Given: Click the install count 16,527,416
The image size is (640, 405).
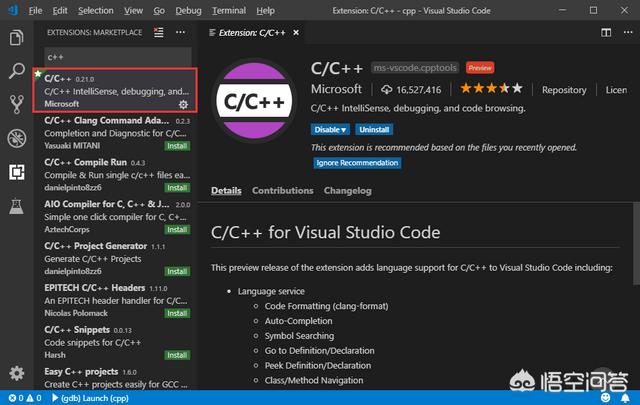Looking at the screenshot, I should coord(411,90).
